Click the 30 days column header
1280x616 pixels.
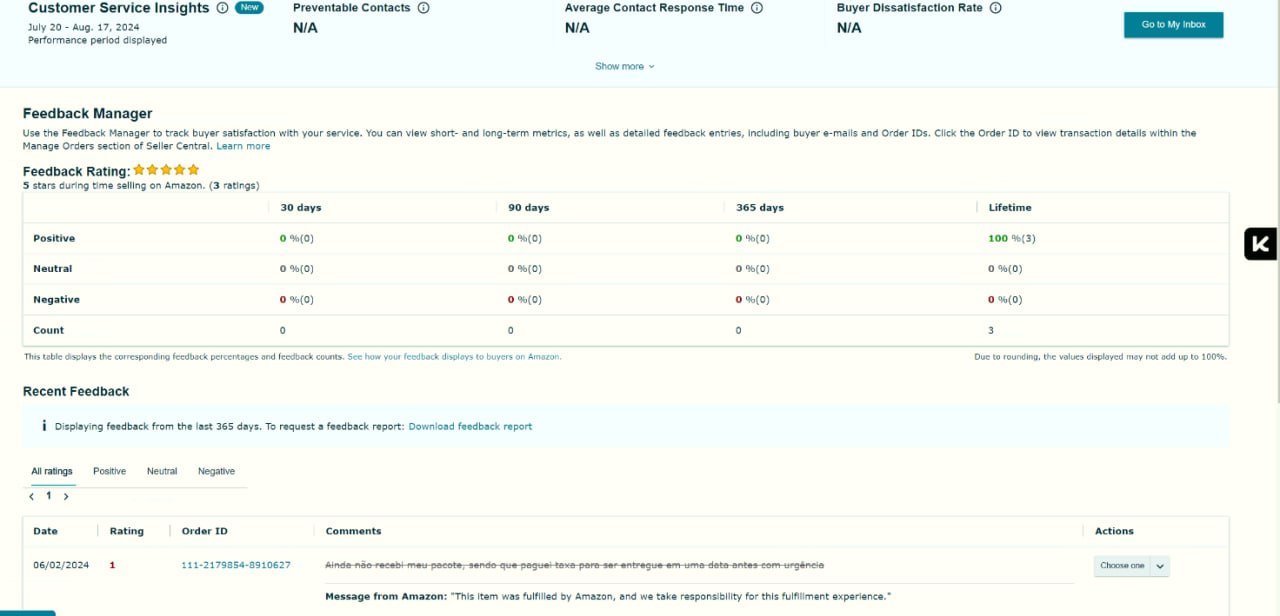301,208
